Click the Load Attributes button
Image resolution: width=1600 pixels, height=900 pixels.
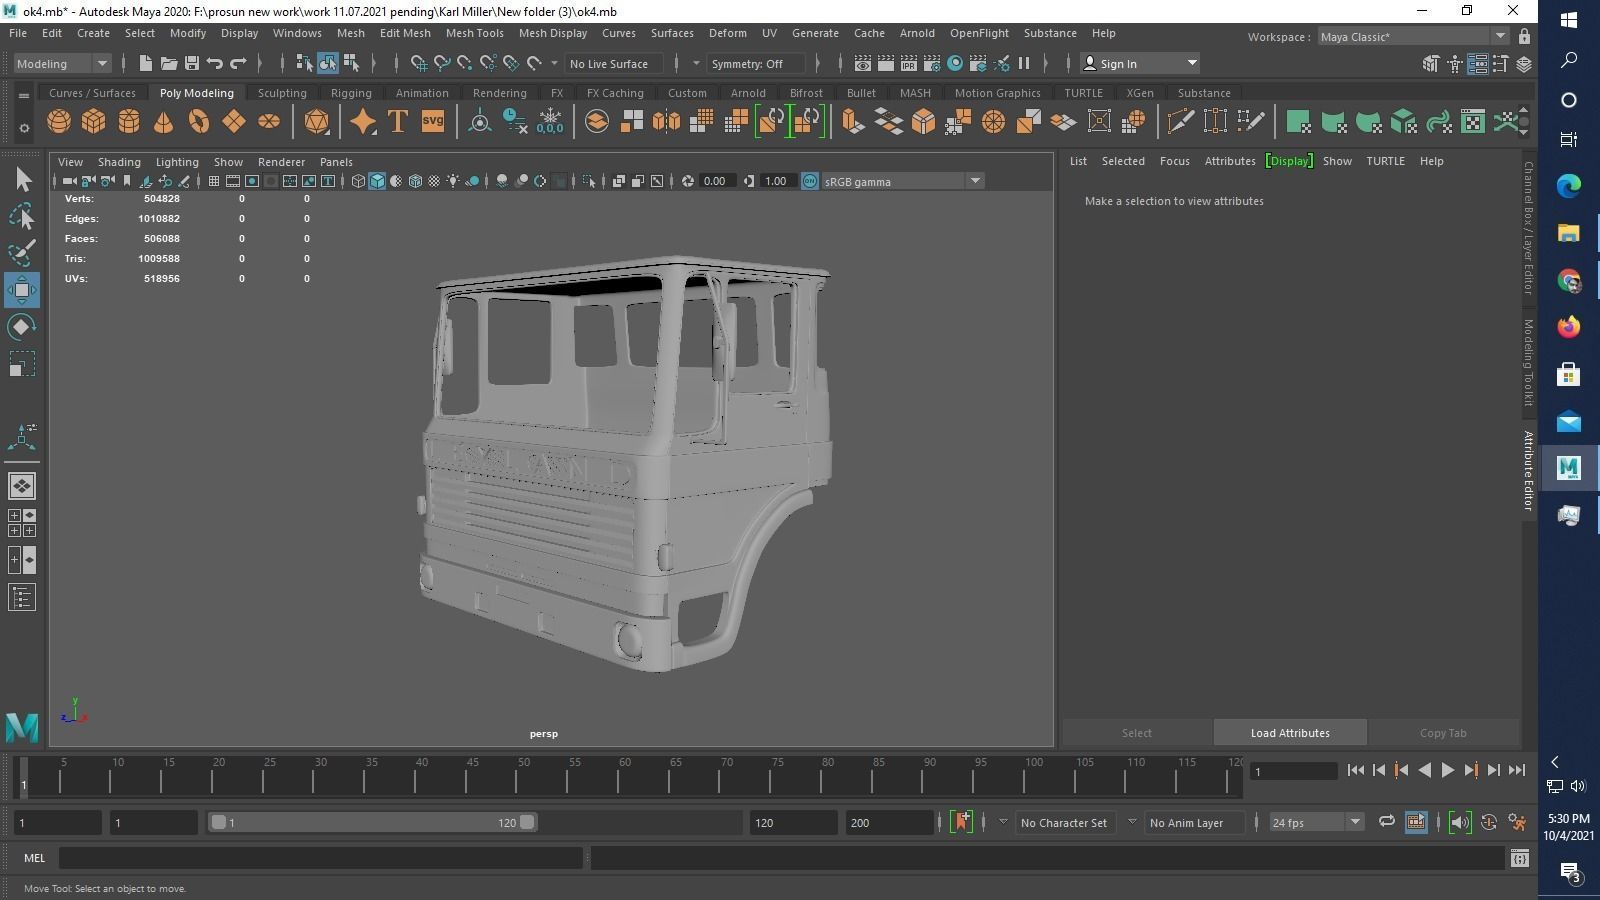(1290, 733)
